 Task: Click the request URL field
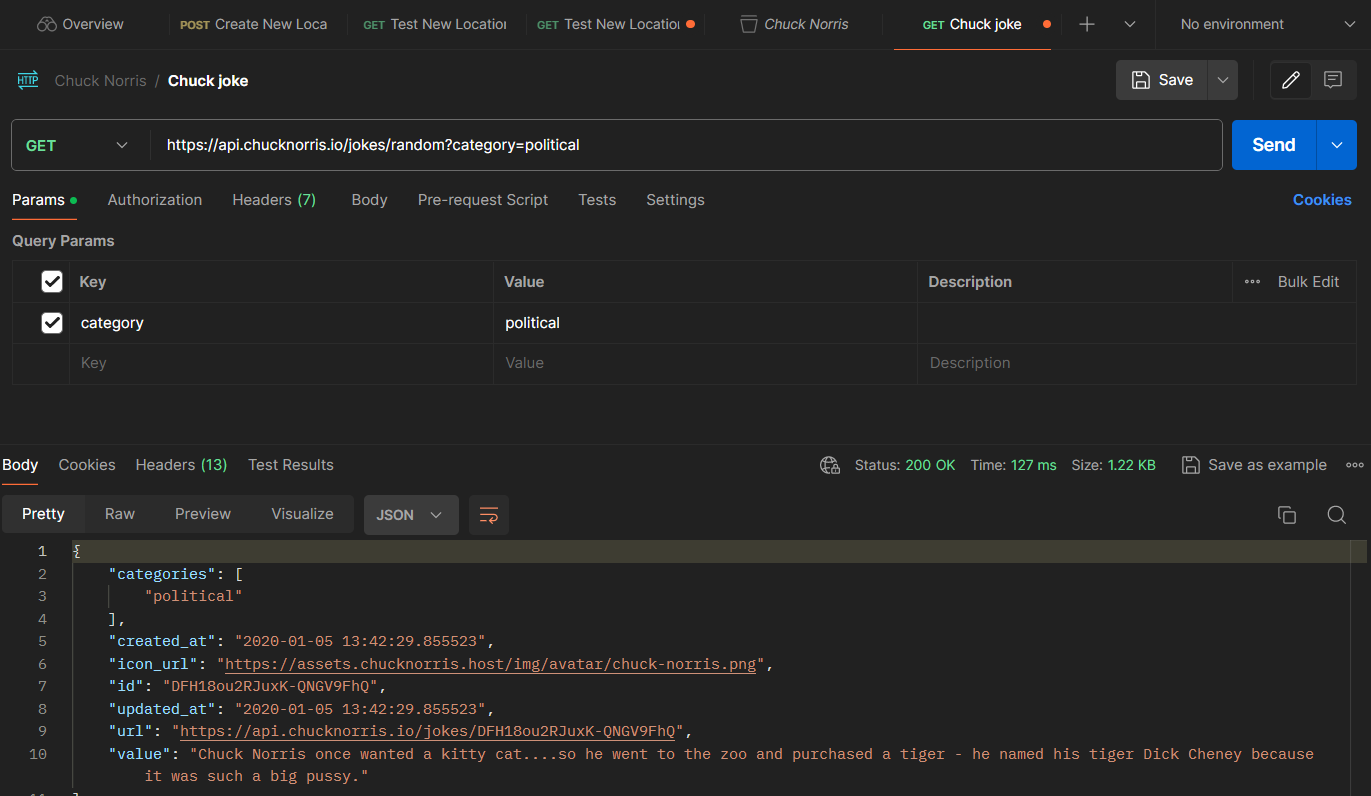click(686, 145)
